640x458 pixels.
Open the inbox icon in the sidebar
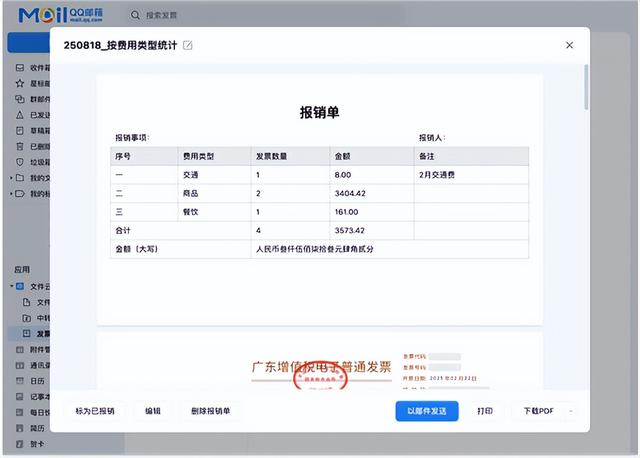[x=20, y=68]
